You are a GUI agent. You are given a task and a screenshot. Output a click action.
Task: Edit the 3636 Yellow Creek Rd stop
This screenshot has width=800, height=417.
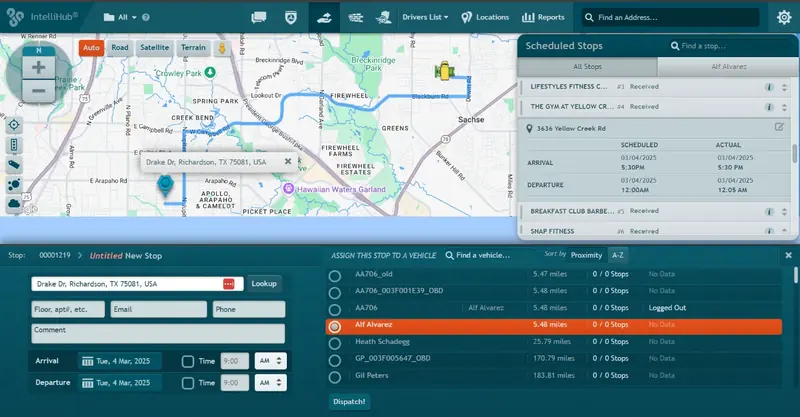pos(779,127)
